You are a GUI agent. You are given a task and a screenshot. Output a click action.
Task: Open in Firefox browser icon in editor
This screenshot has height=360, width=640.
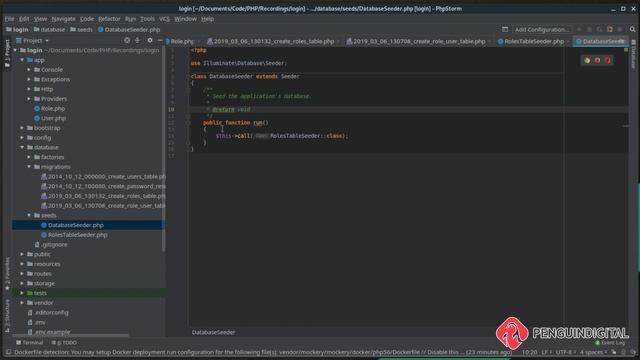click(597, 60)
